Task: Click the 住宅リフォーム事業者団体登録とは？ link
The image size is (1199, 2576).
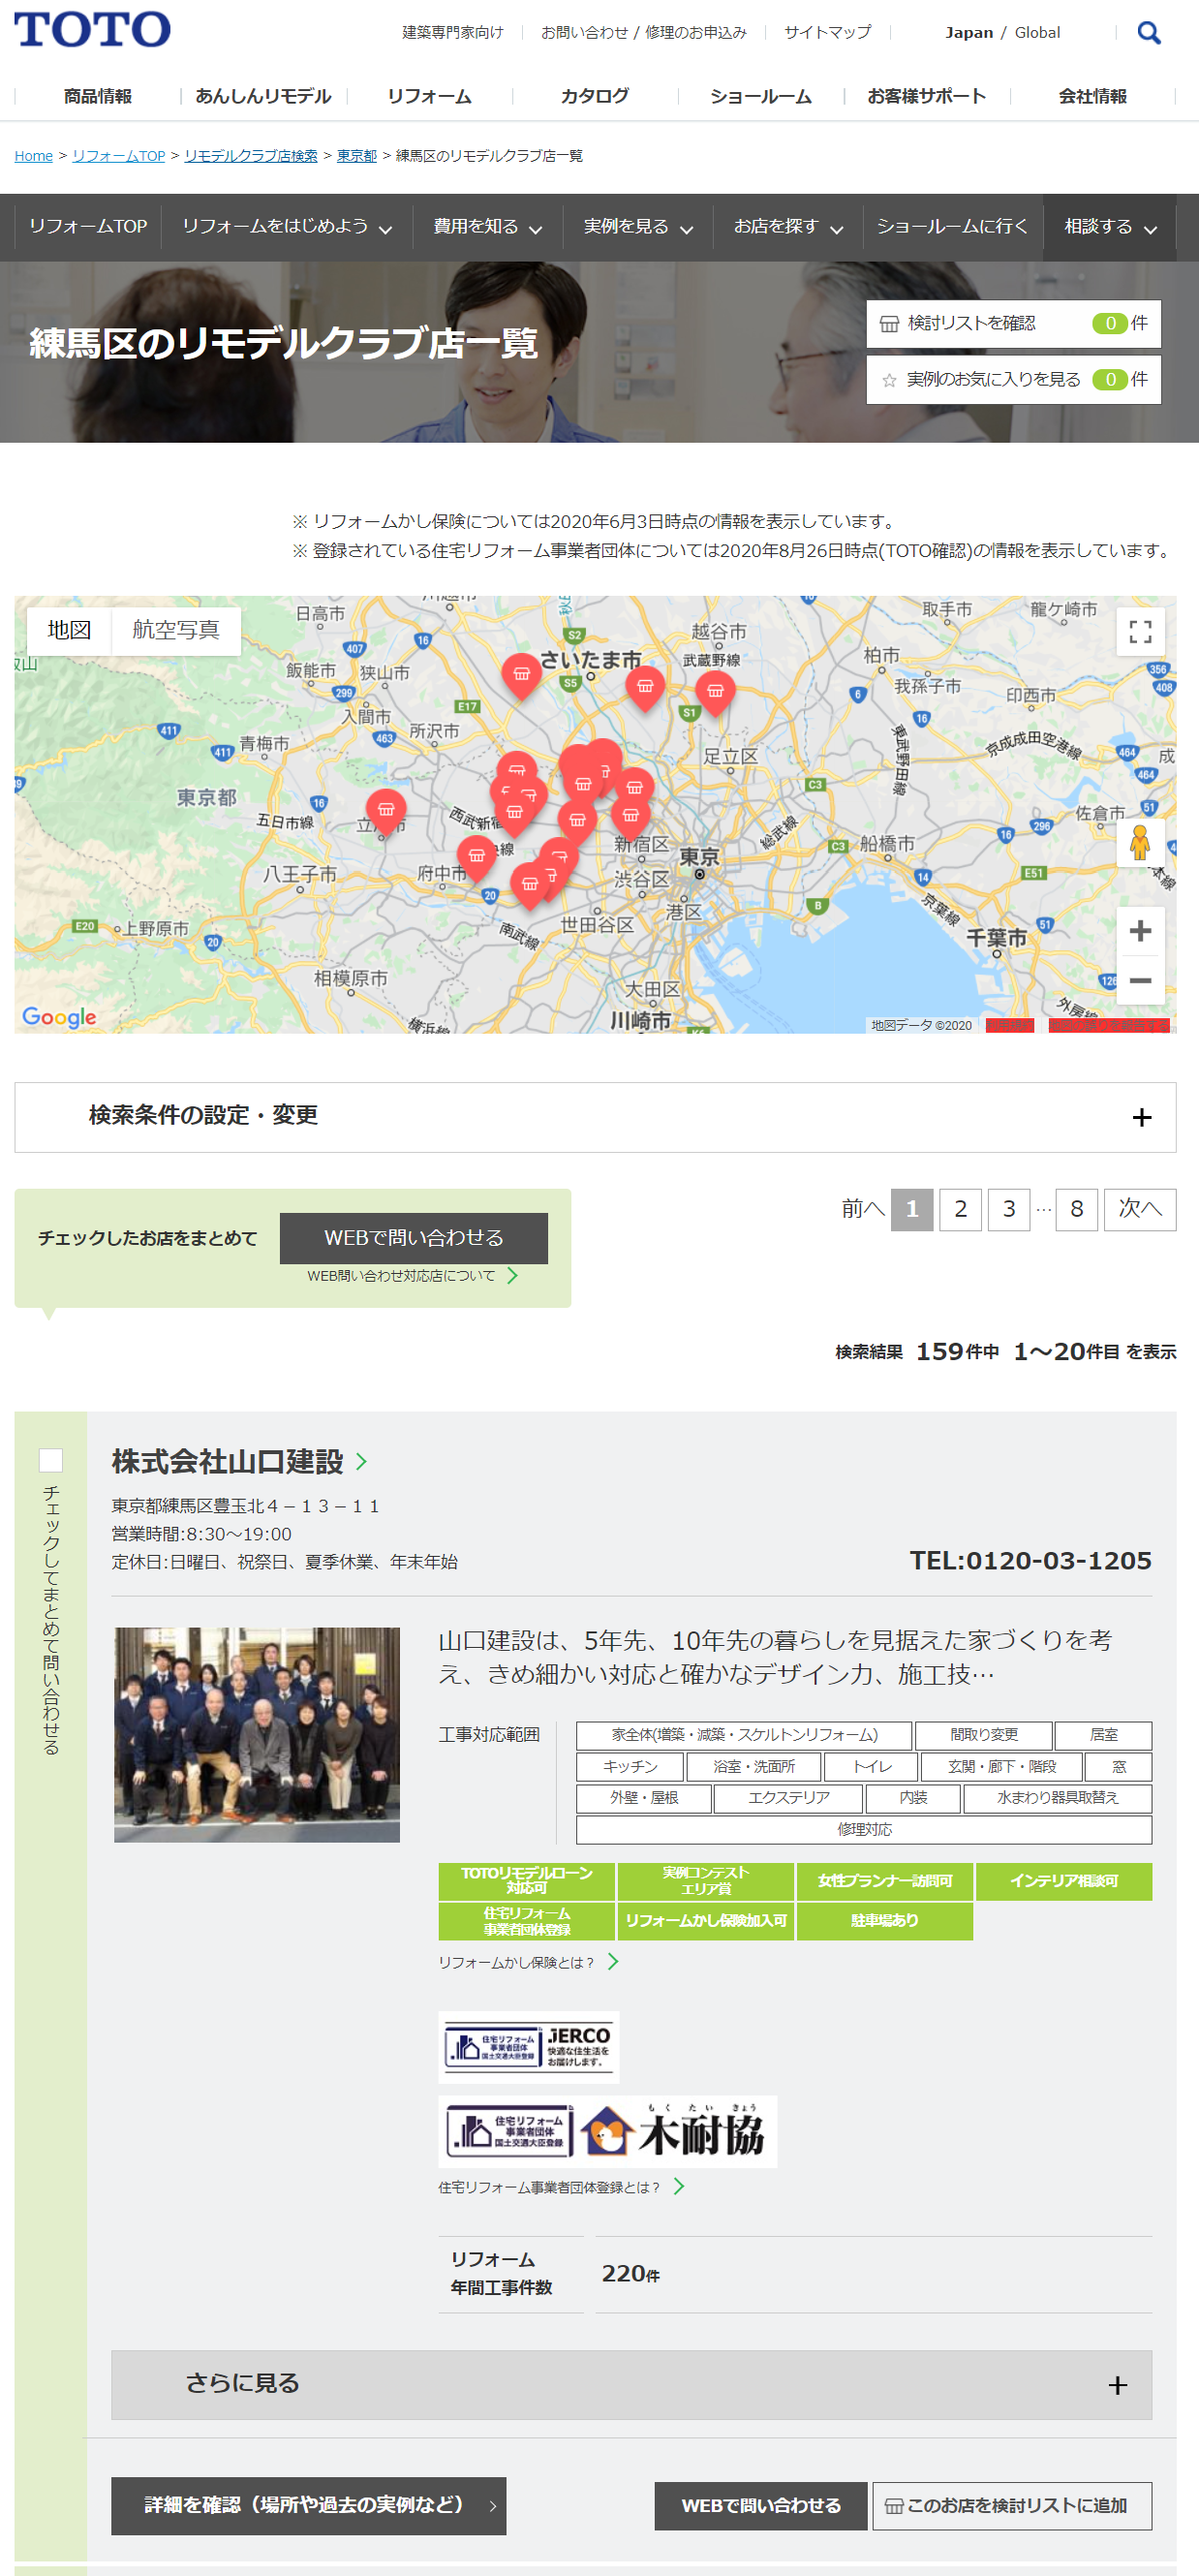Action: [x=549, y=2188]
